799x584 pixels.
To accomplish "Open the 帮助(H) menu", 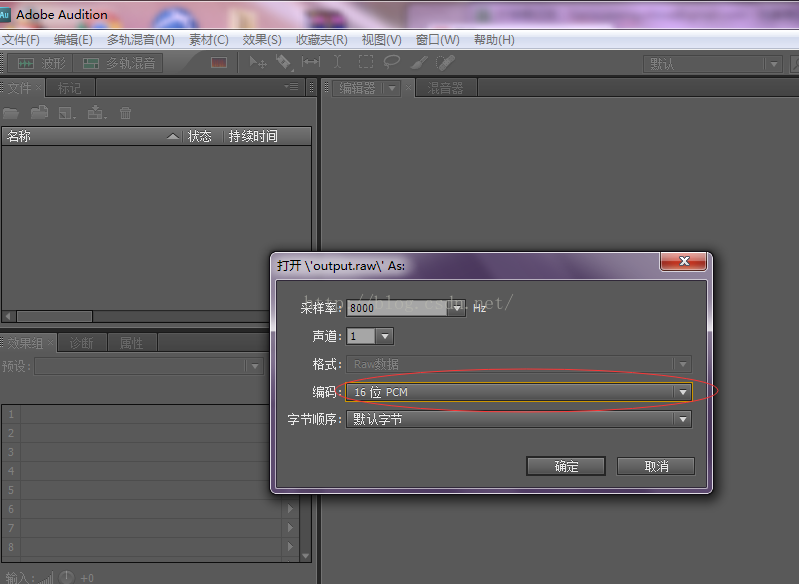I will [494, 40].
